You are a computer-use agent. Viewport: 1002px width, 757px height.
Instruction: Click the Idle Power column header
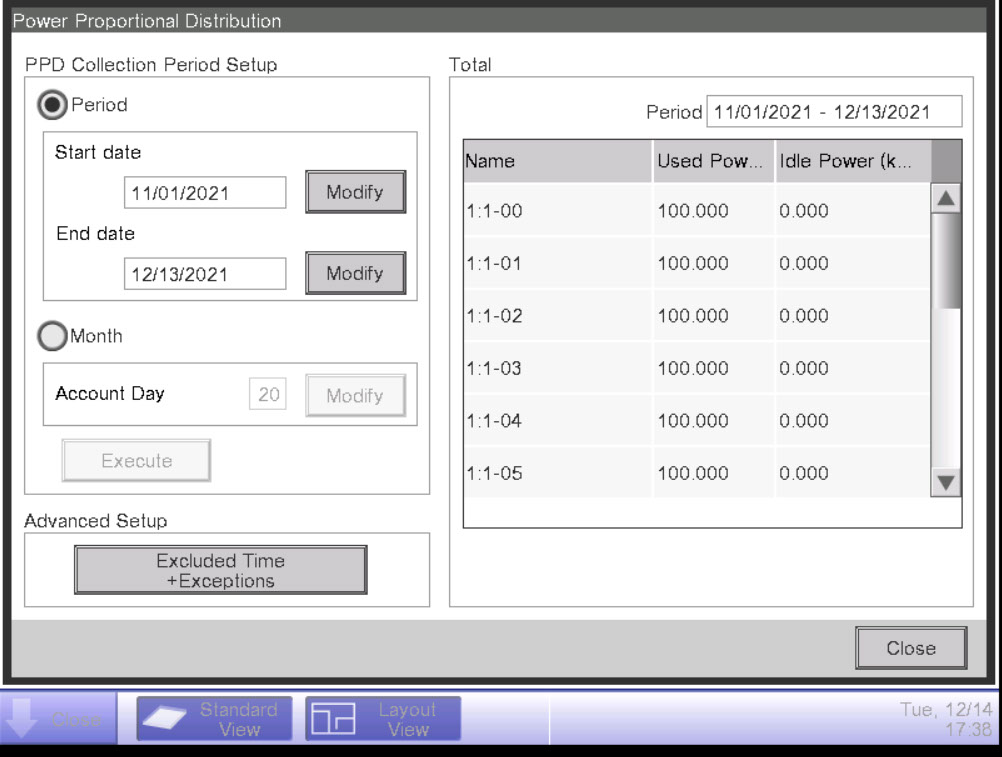tap(852, 161)
